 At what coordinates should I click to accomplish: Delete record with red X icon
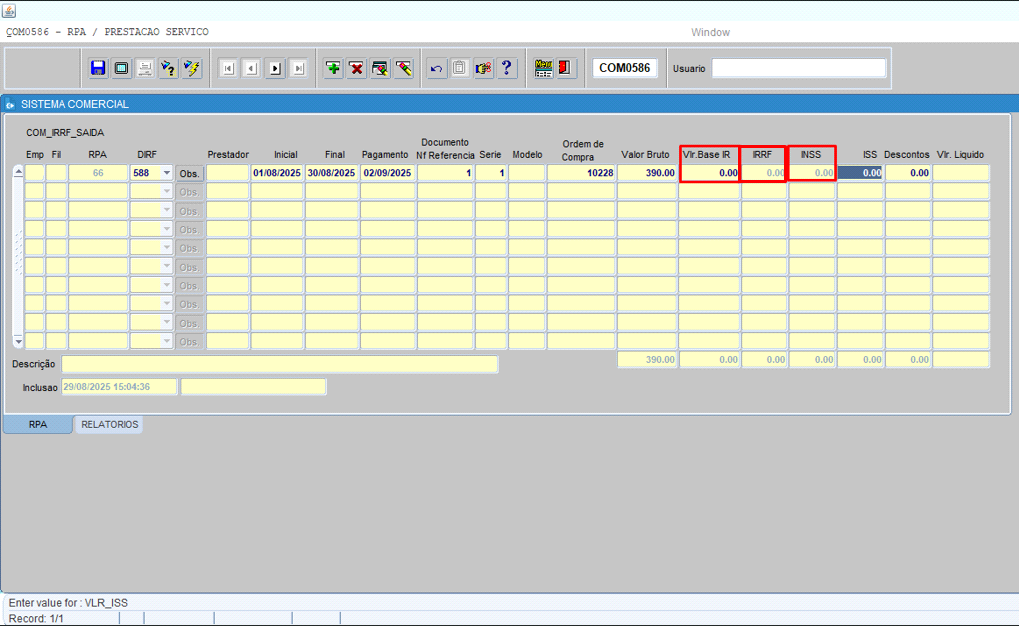(356, 68)
